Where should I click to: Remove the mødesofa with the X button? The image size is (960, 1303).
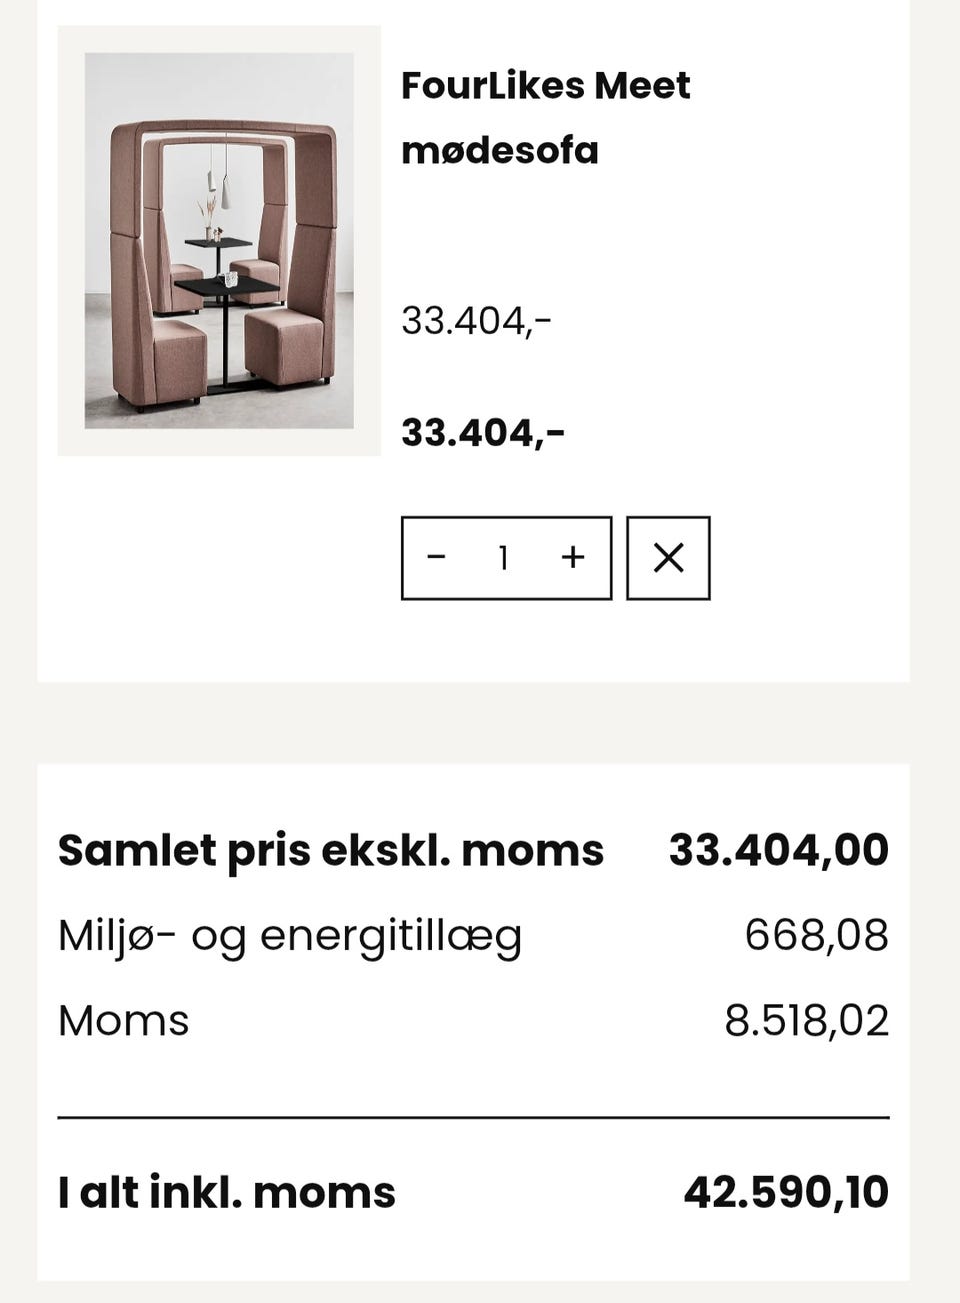668,558
